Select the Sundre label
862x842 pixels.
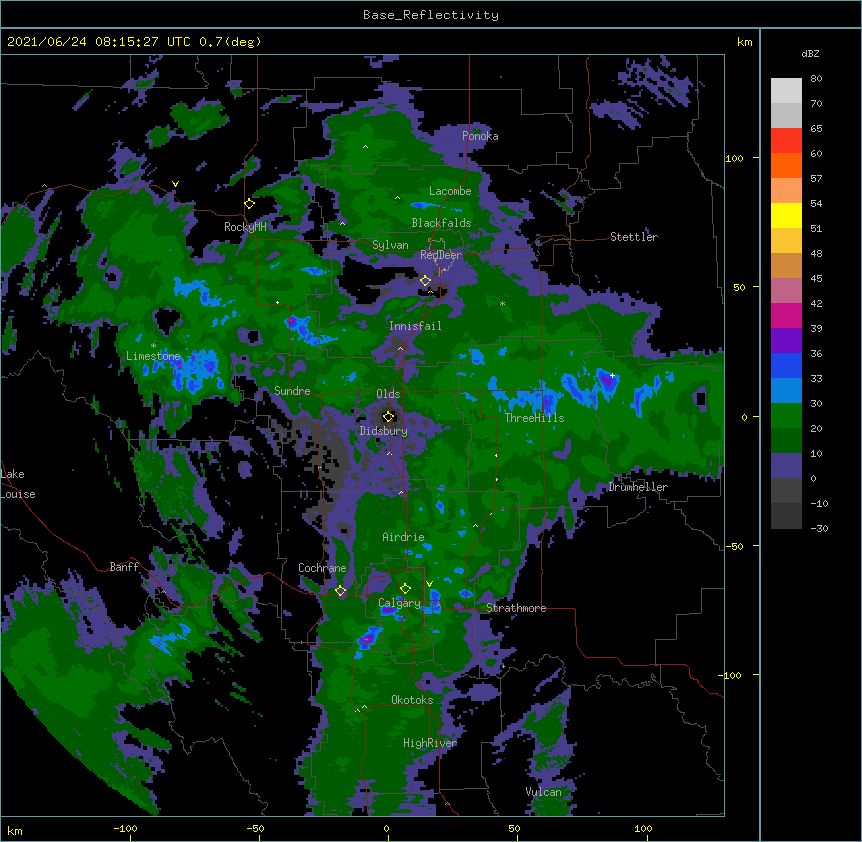(292, 391)
